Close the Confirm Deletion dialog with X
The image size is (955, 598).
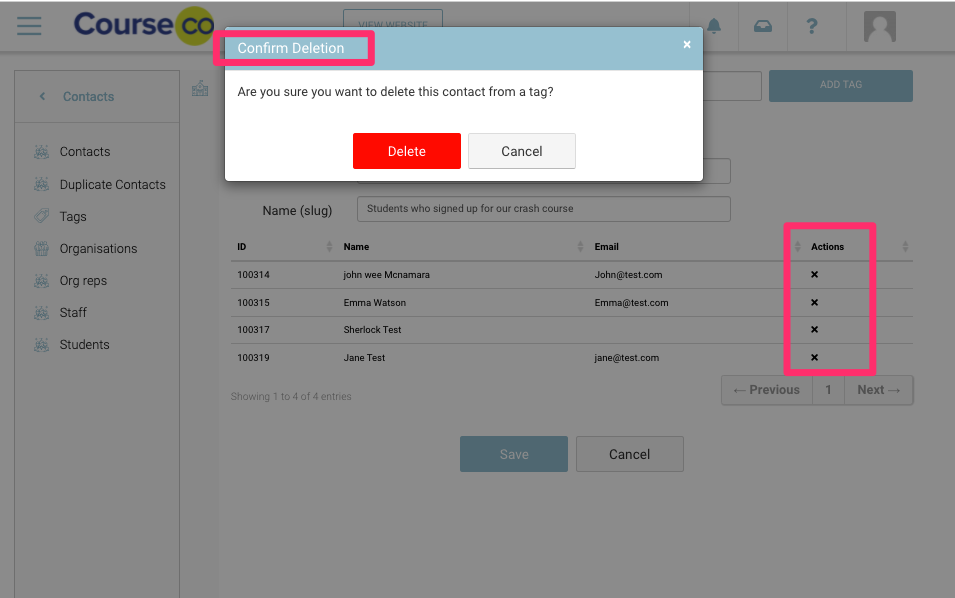tap(687, 45)
